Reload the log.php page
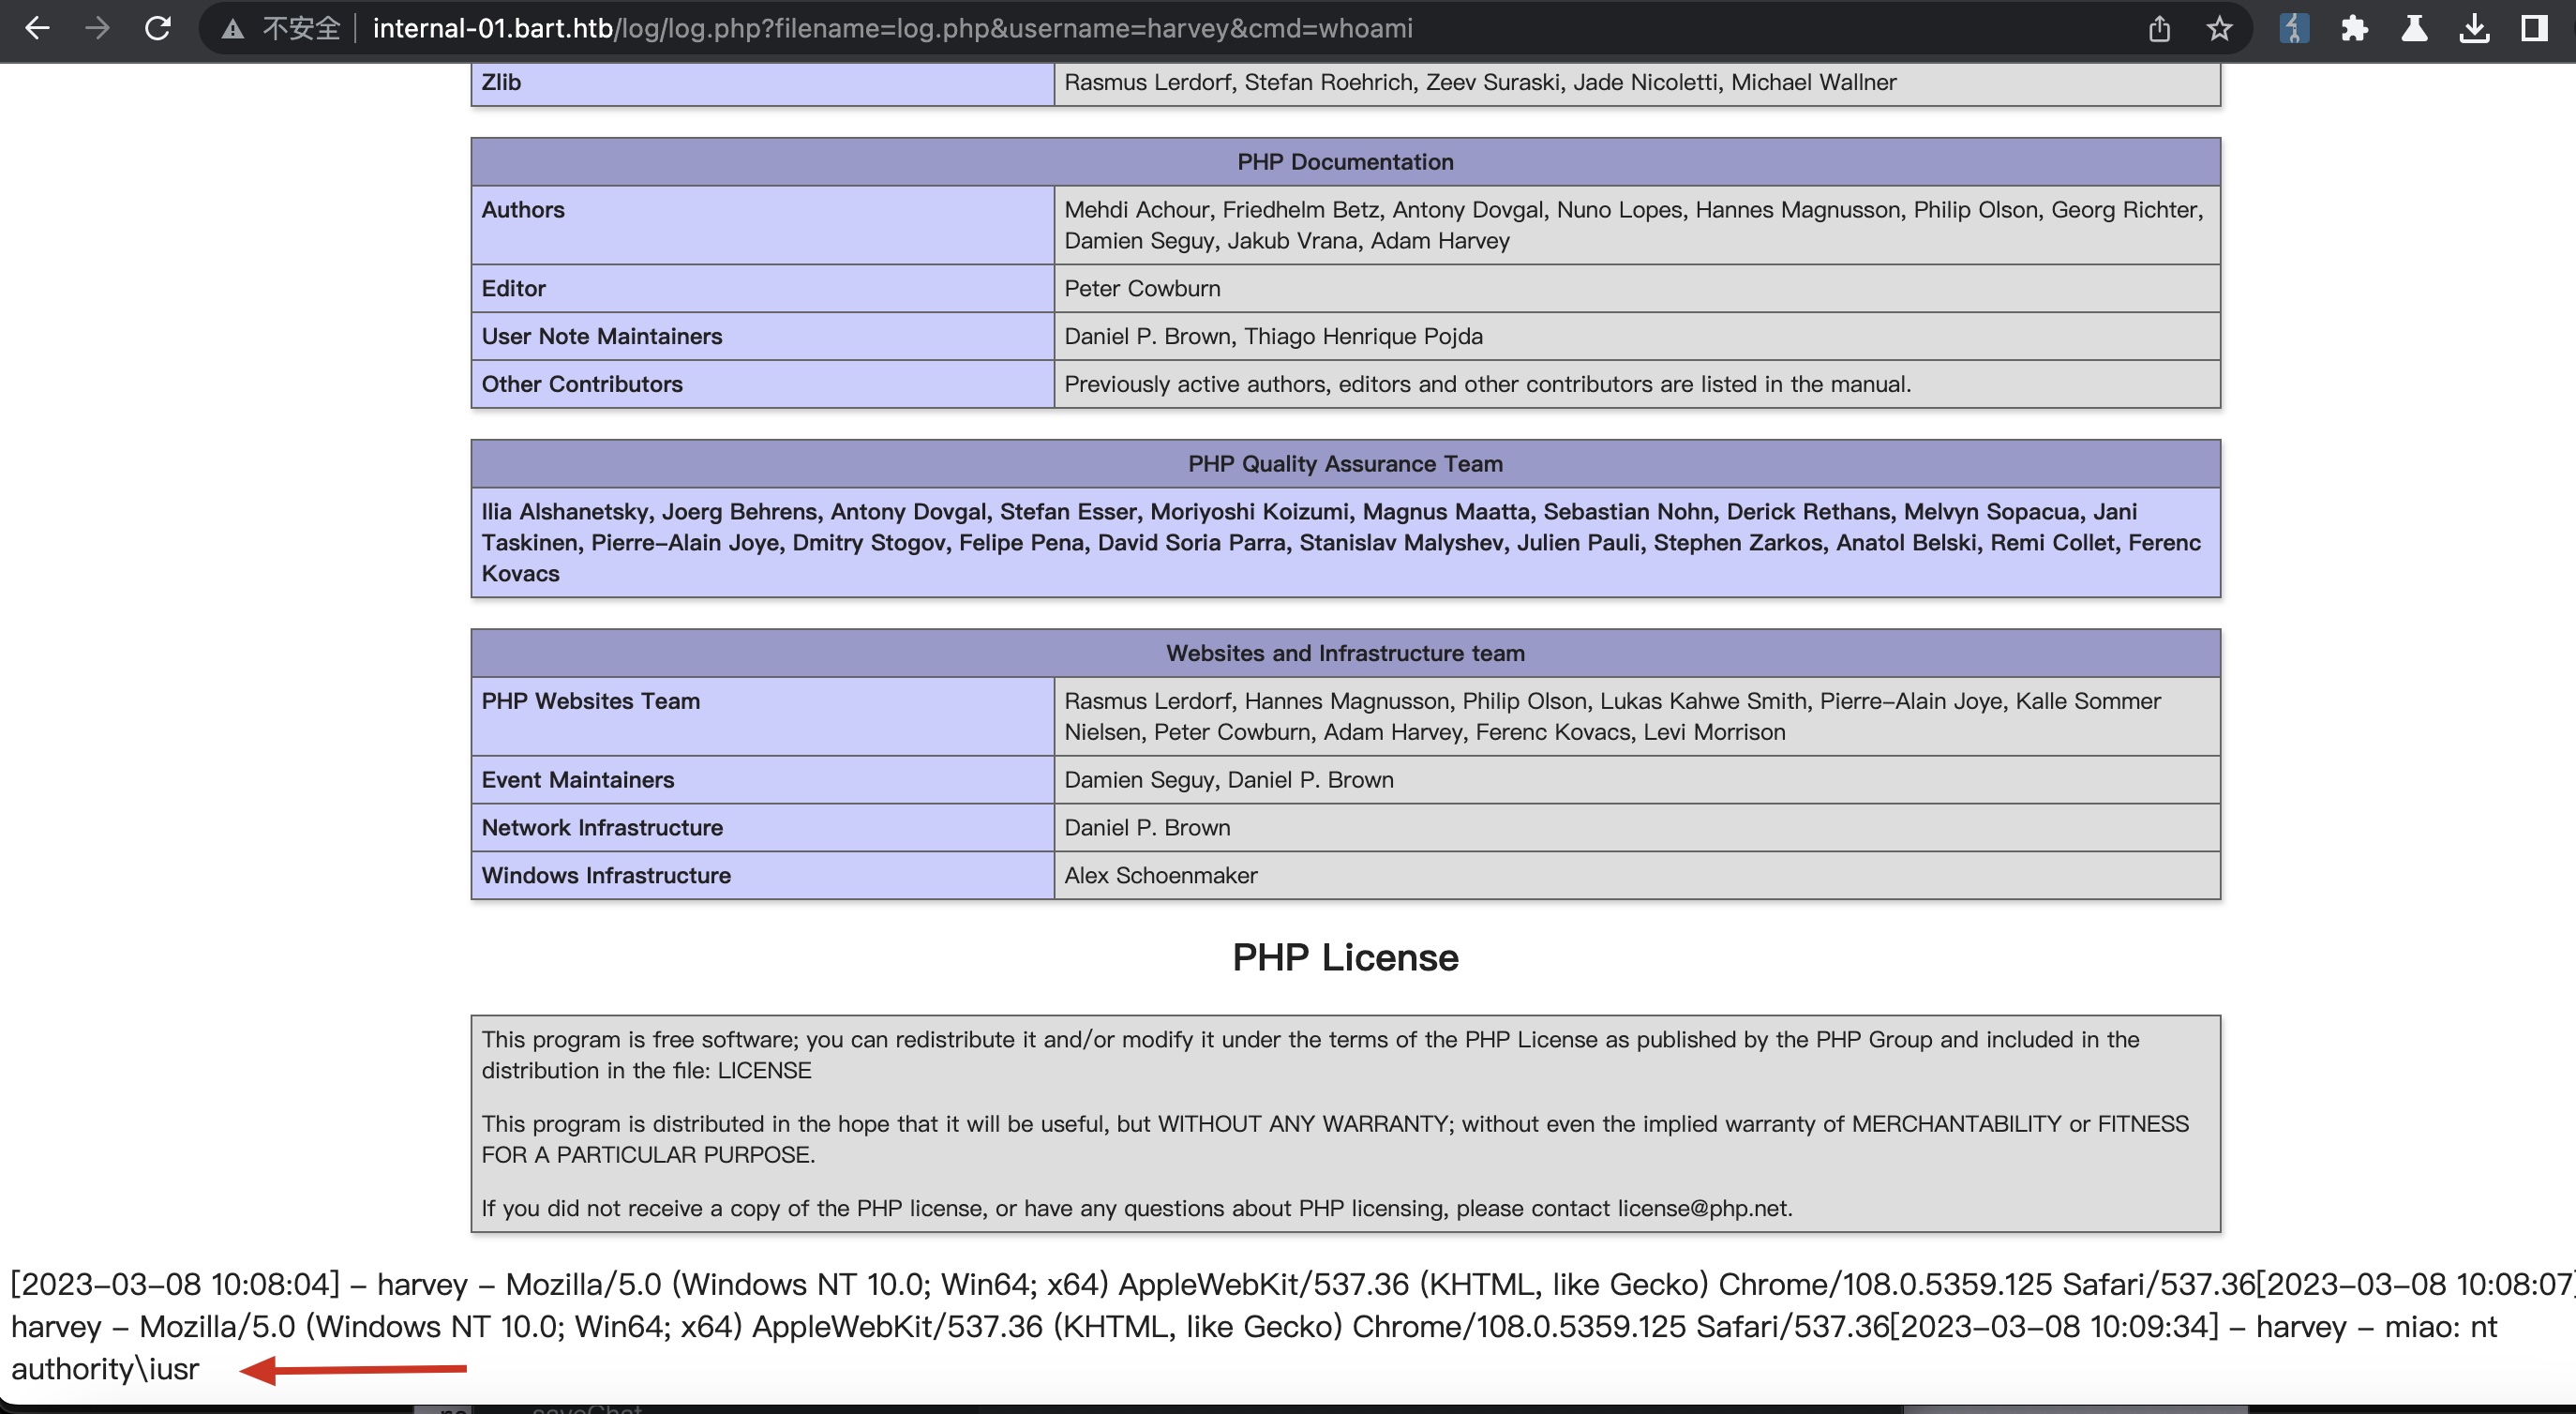The height and width of the screenshot is (1414, 2576). pos(157,28)
